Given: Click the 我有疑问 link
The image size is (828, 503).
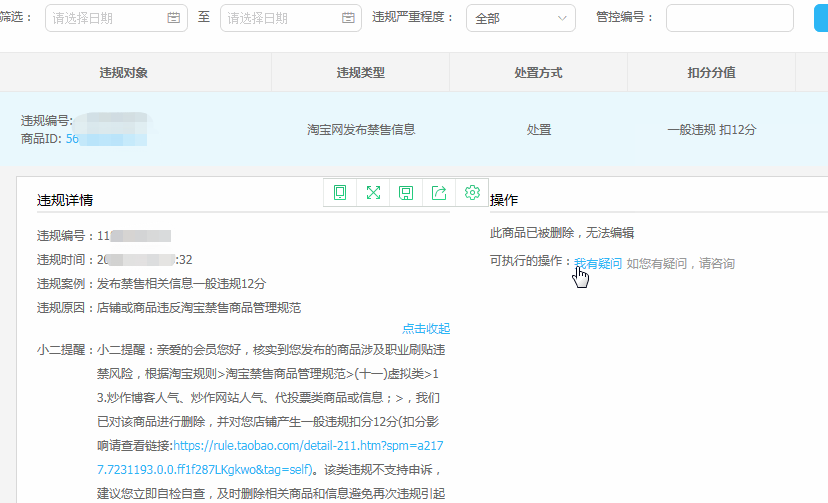Looking at the screenshot, I should point(598,263).
